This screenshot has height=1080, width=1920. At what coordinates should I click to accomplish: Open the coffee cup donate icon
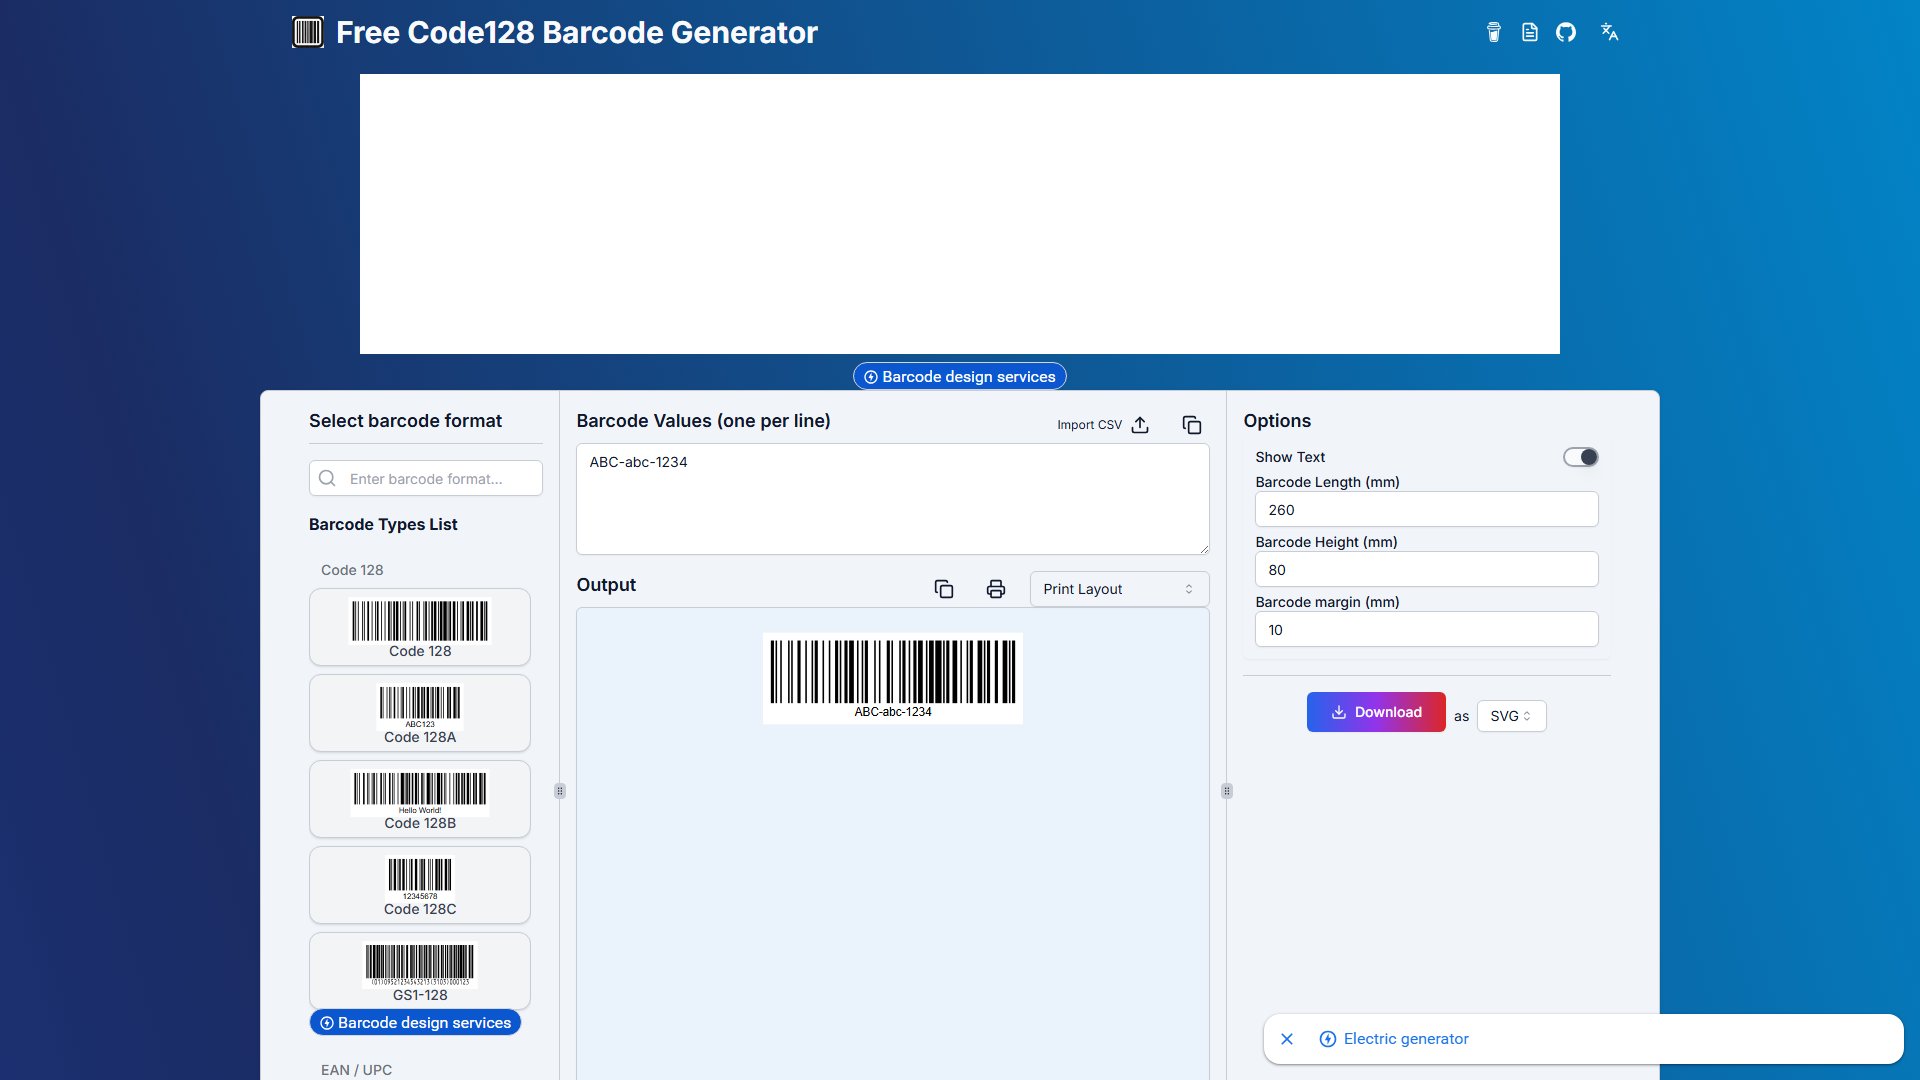(1493, 32)
